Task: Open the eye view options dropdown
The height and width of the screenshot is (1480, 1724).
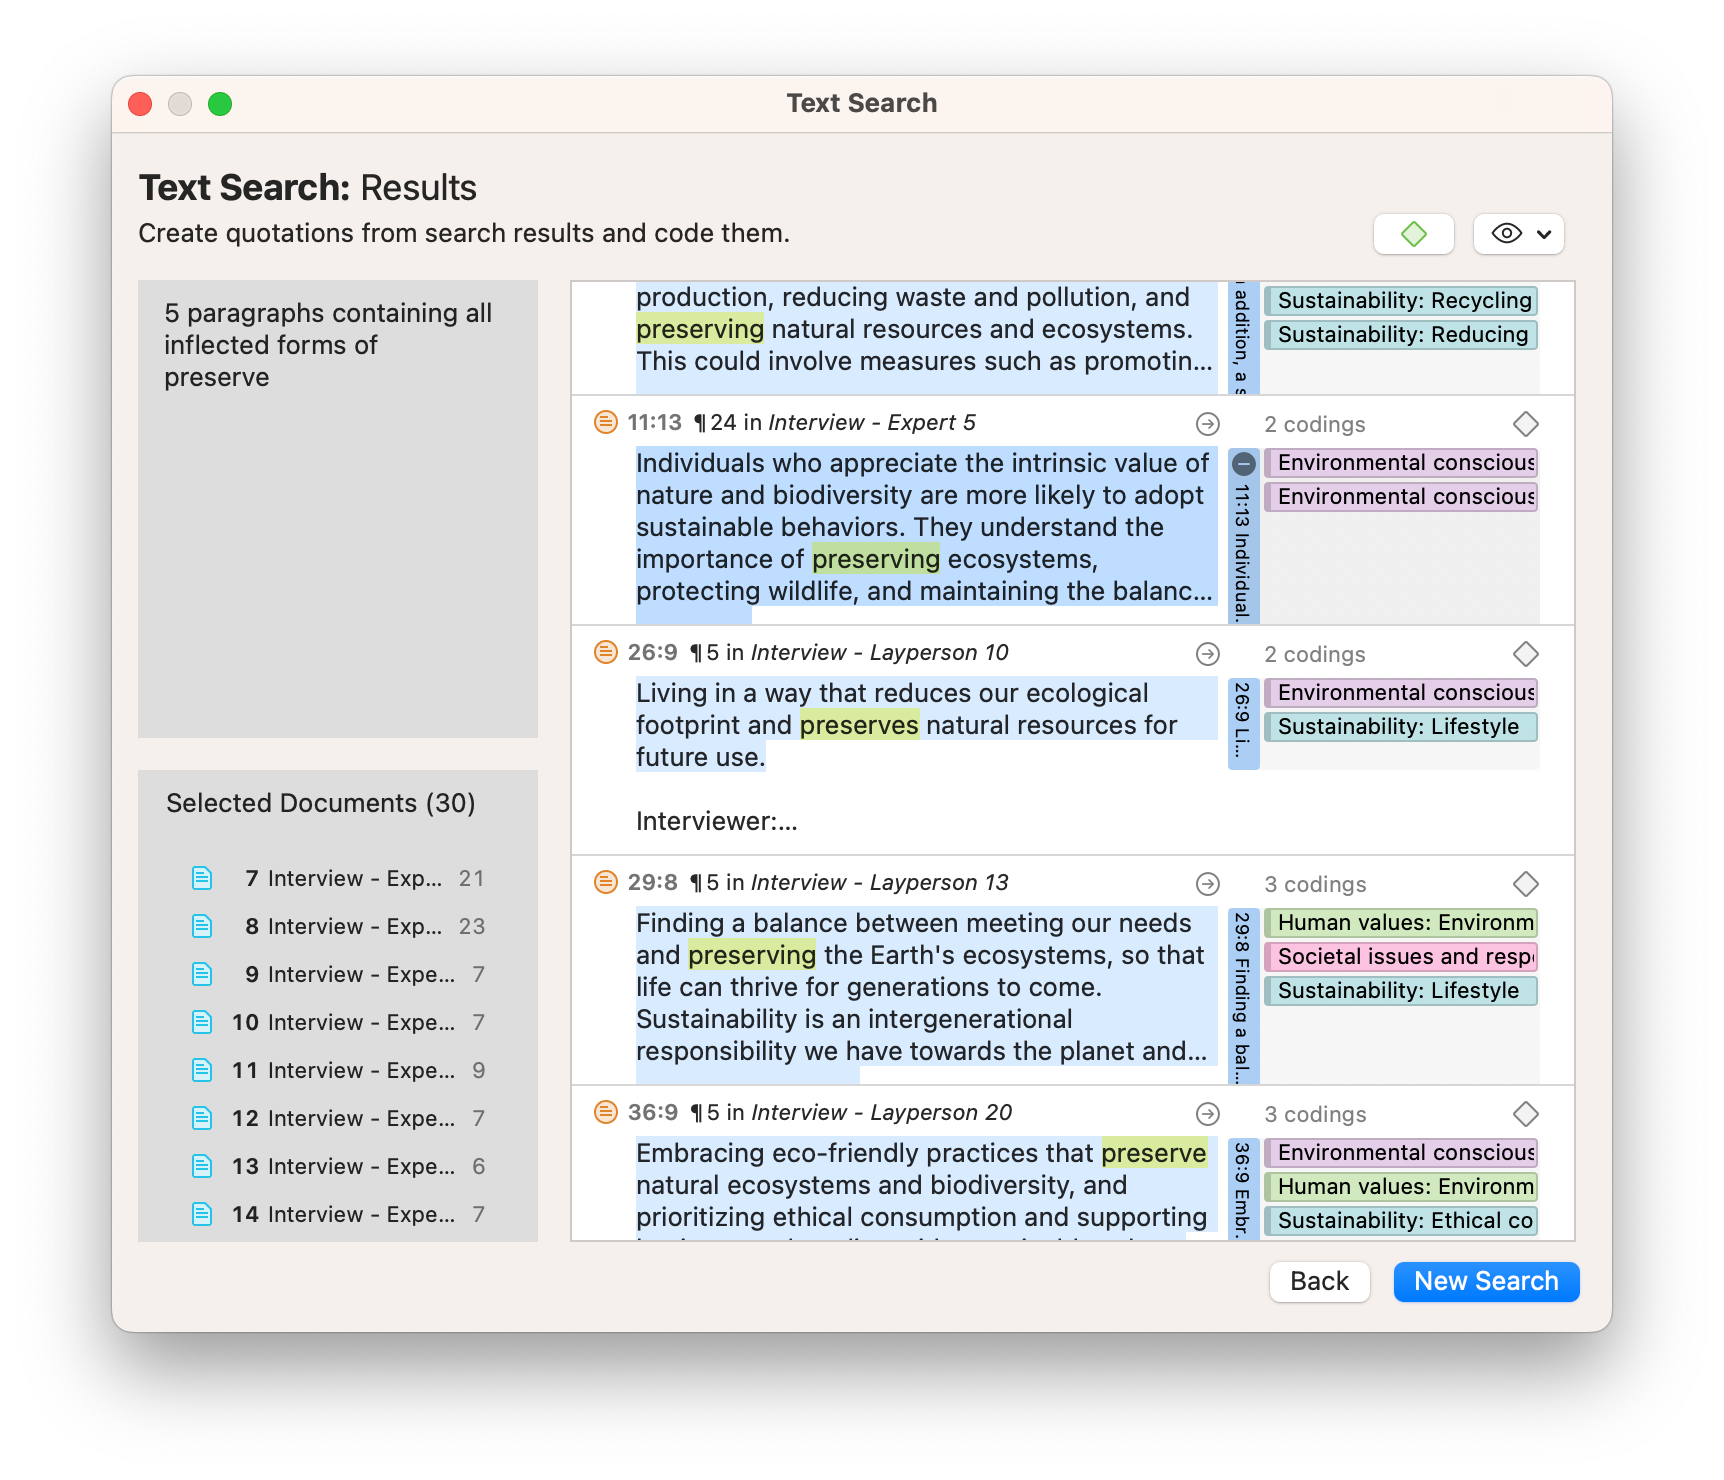Action: [1518, 234]
